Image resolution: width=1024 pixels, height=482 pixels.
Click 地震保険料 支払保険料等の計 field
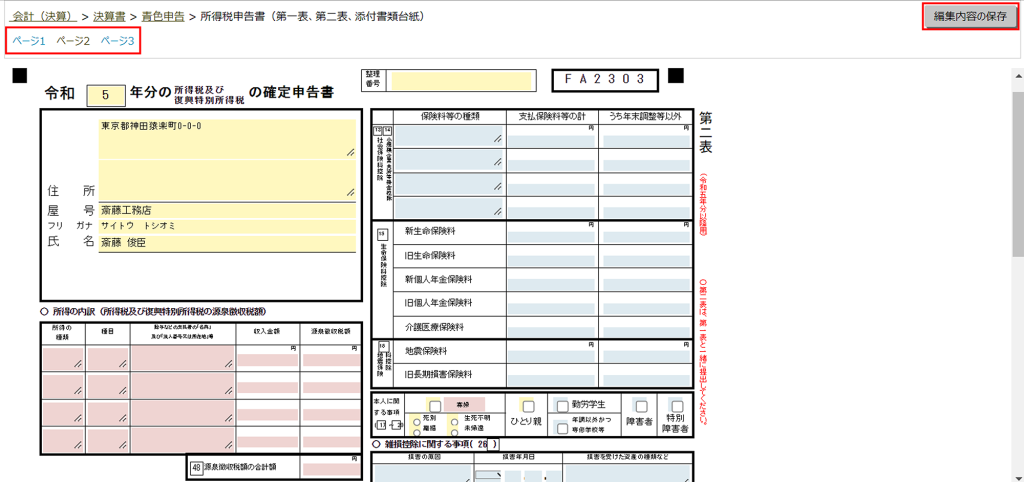551,356
